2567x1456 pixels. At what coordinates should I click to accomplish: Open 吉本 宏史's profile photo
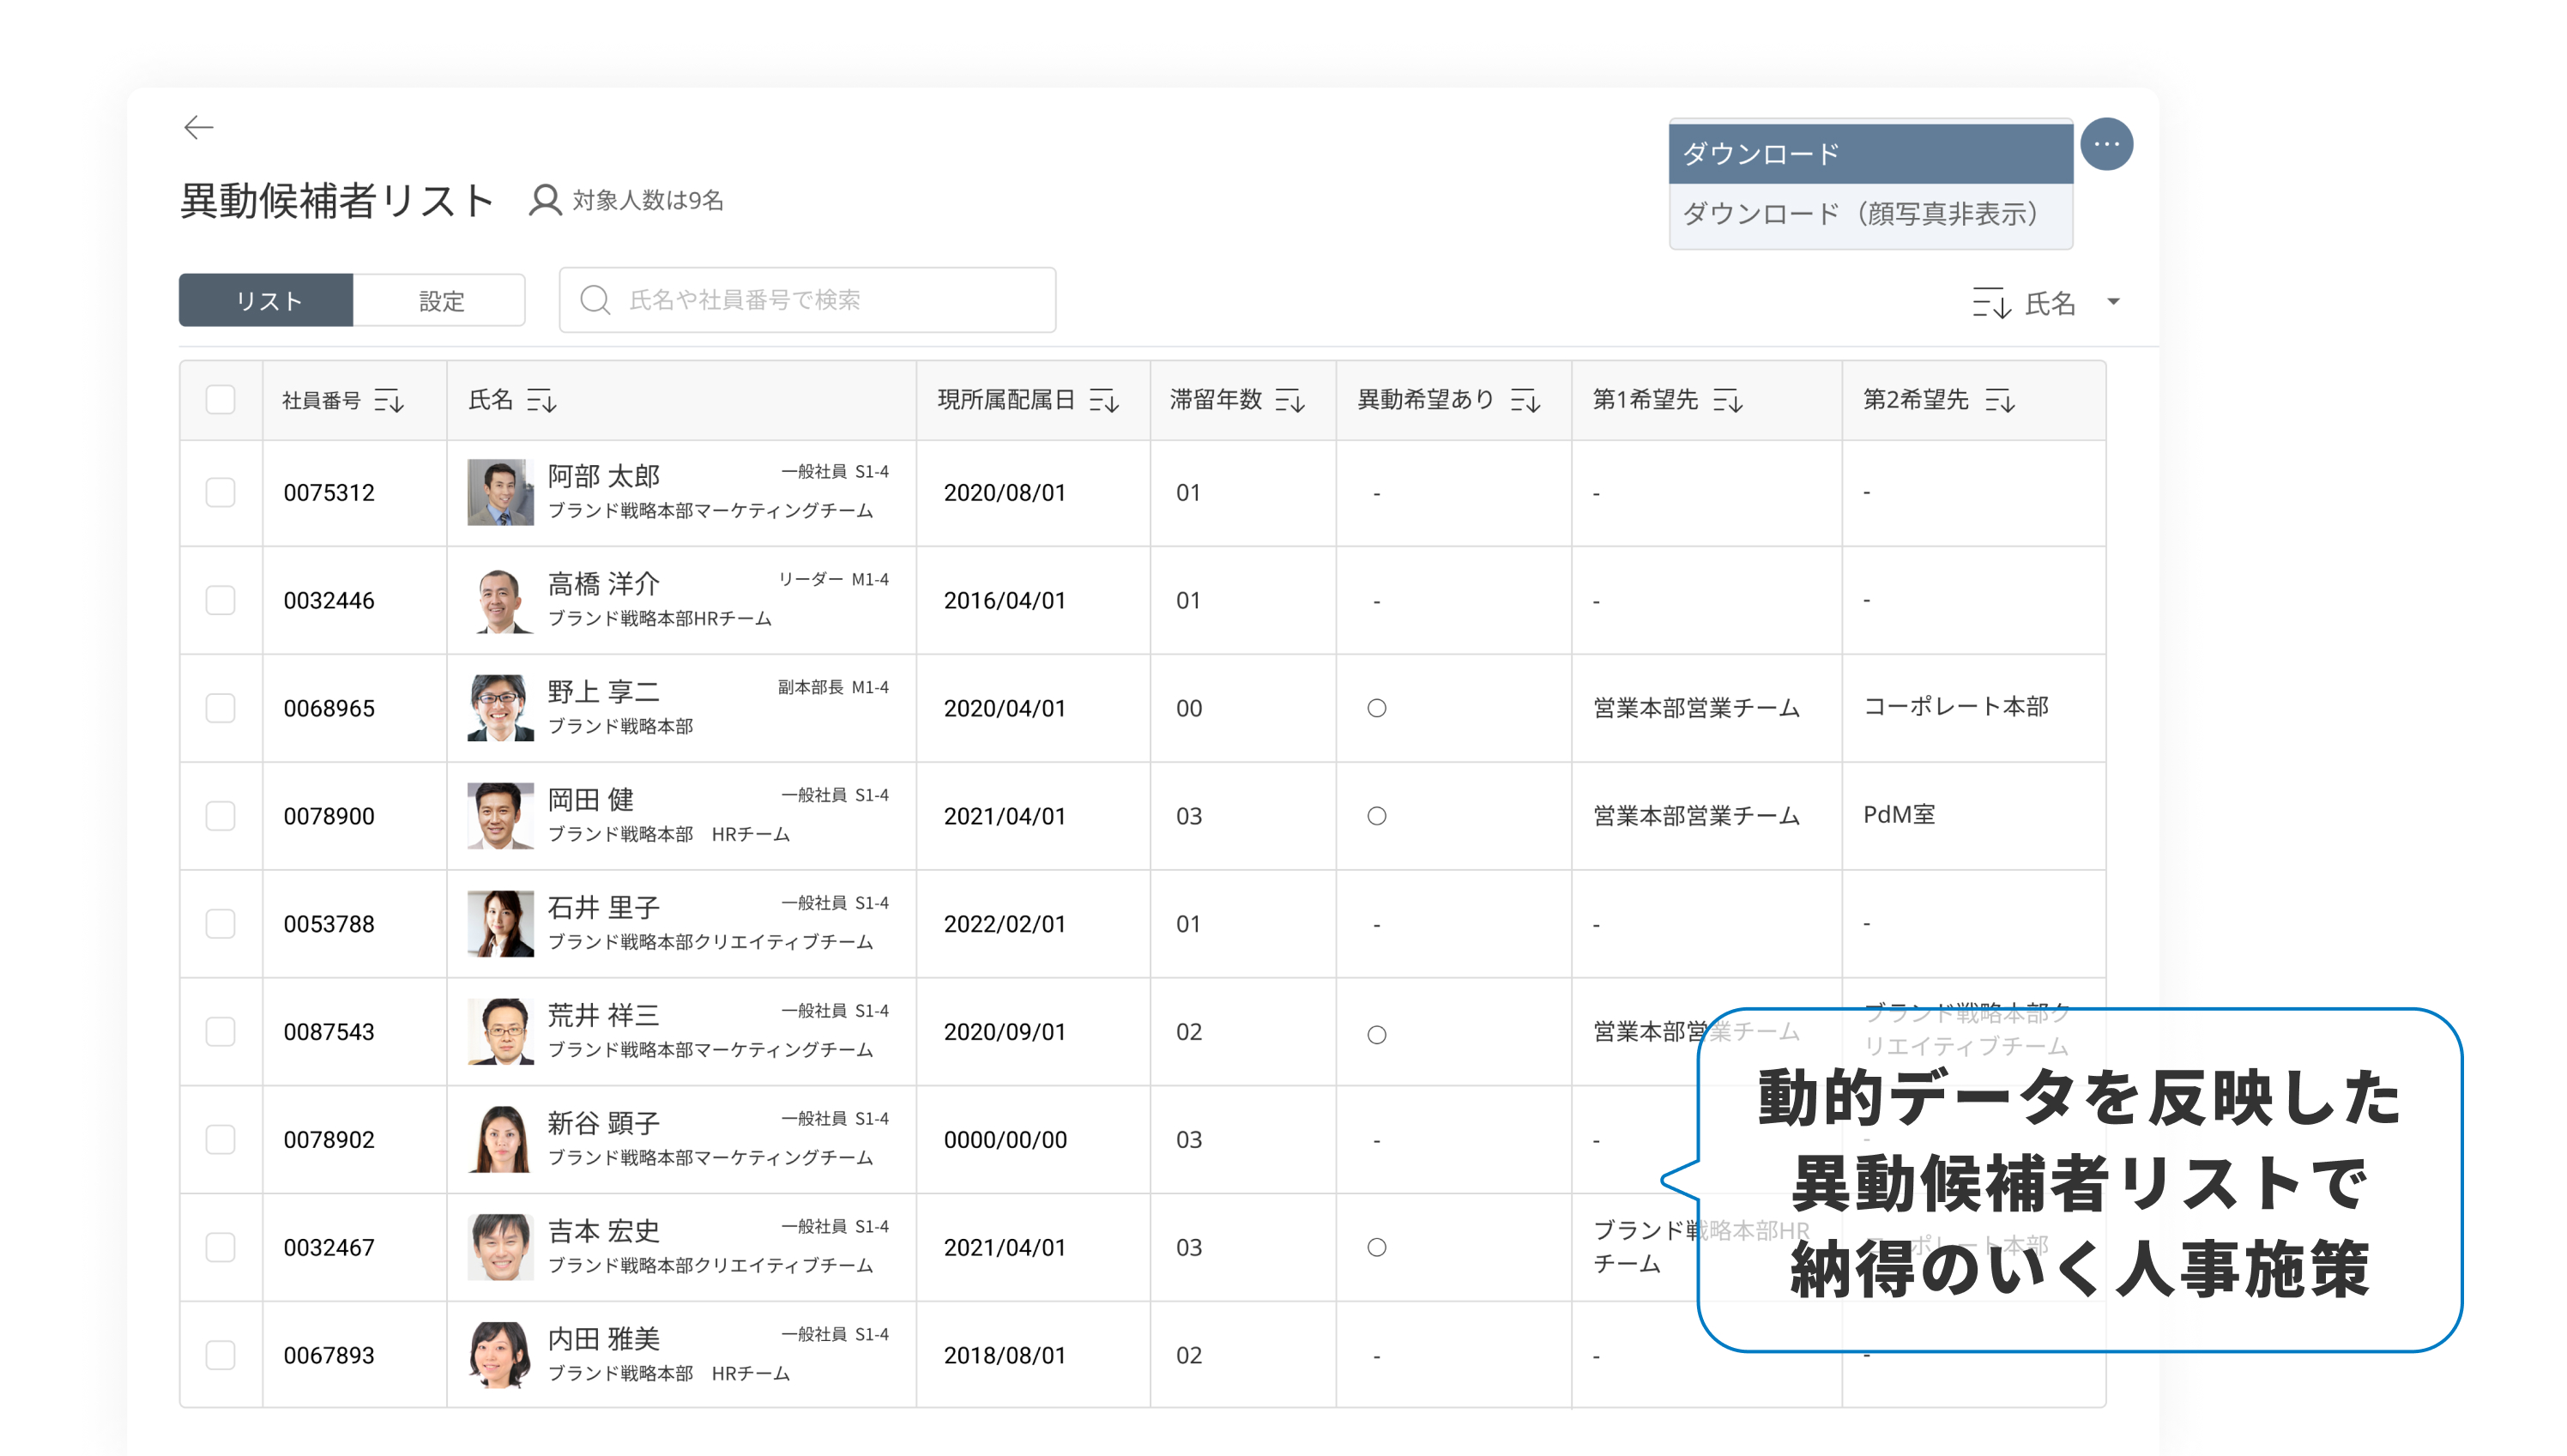pyautogui.click(x=500, y=1248)
